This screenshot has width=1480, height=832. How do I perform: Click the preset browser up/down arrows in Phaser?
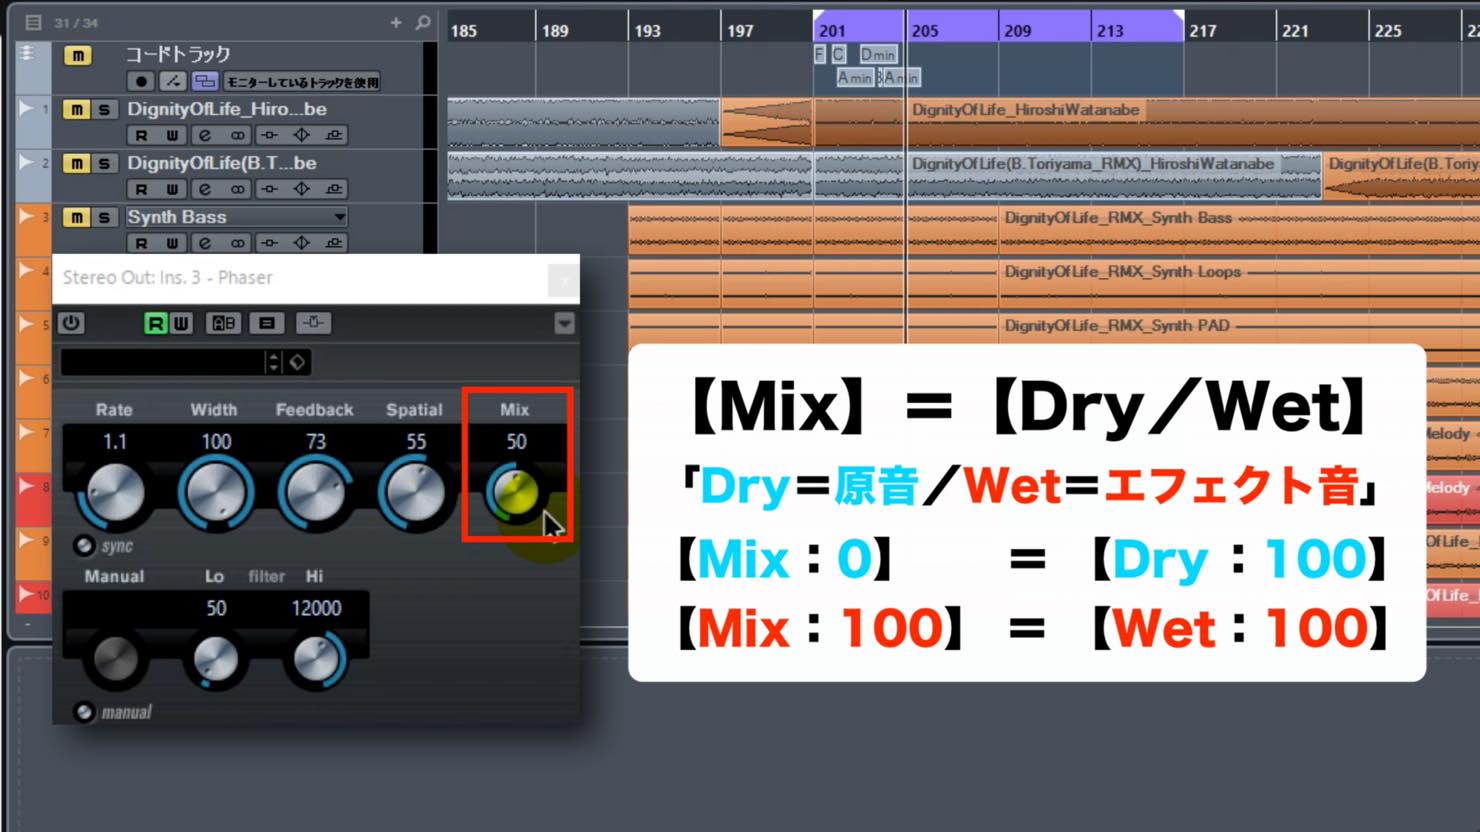pyautogui.click(x=273, y=362)
